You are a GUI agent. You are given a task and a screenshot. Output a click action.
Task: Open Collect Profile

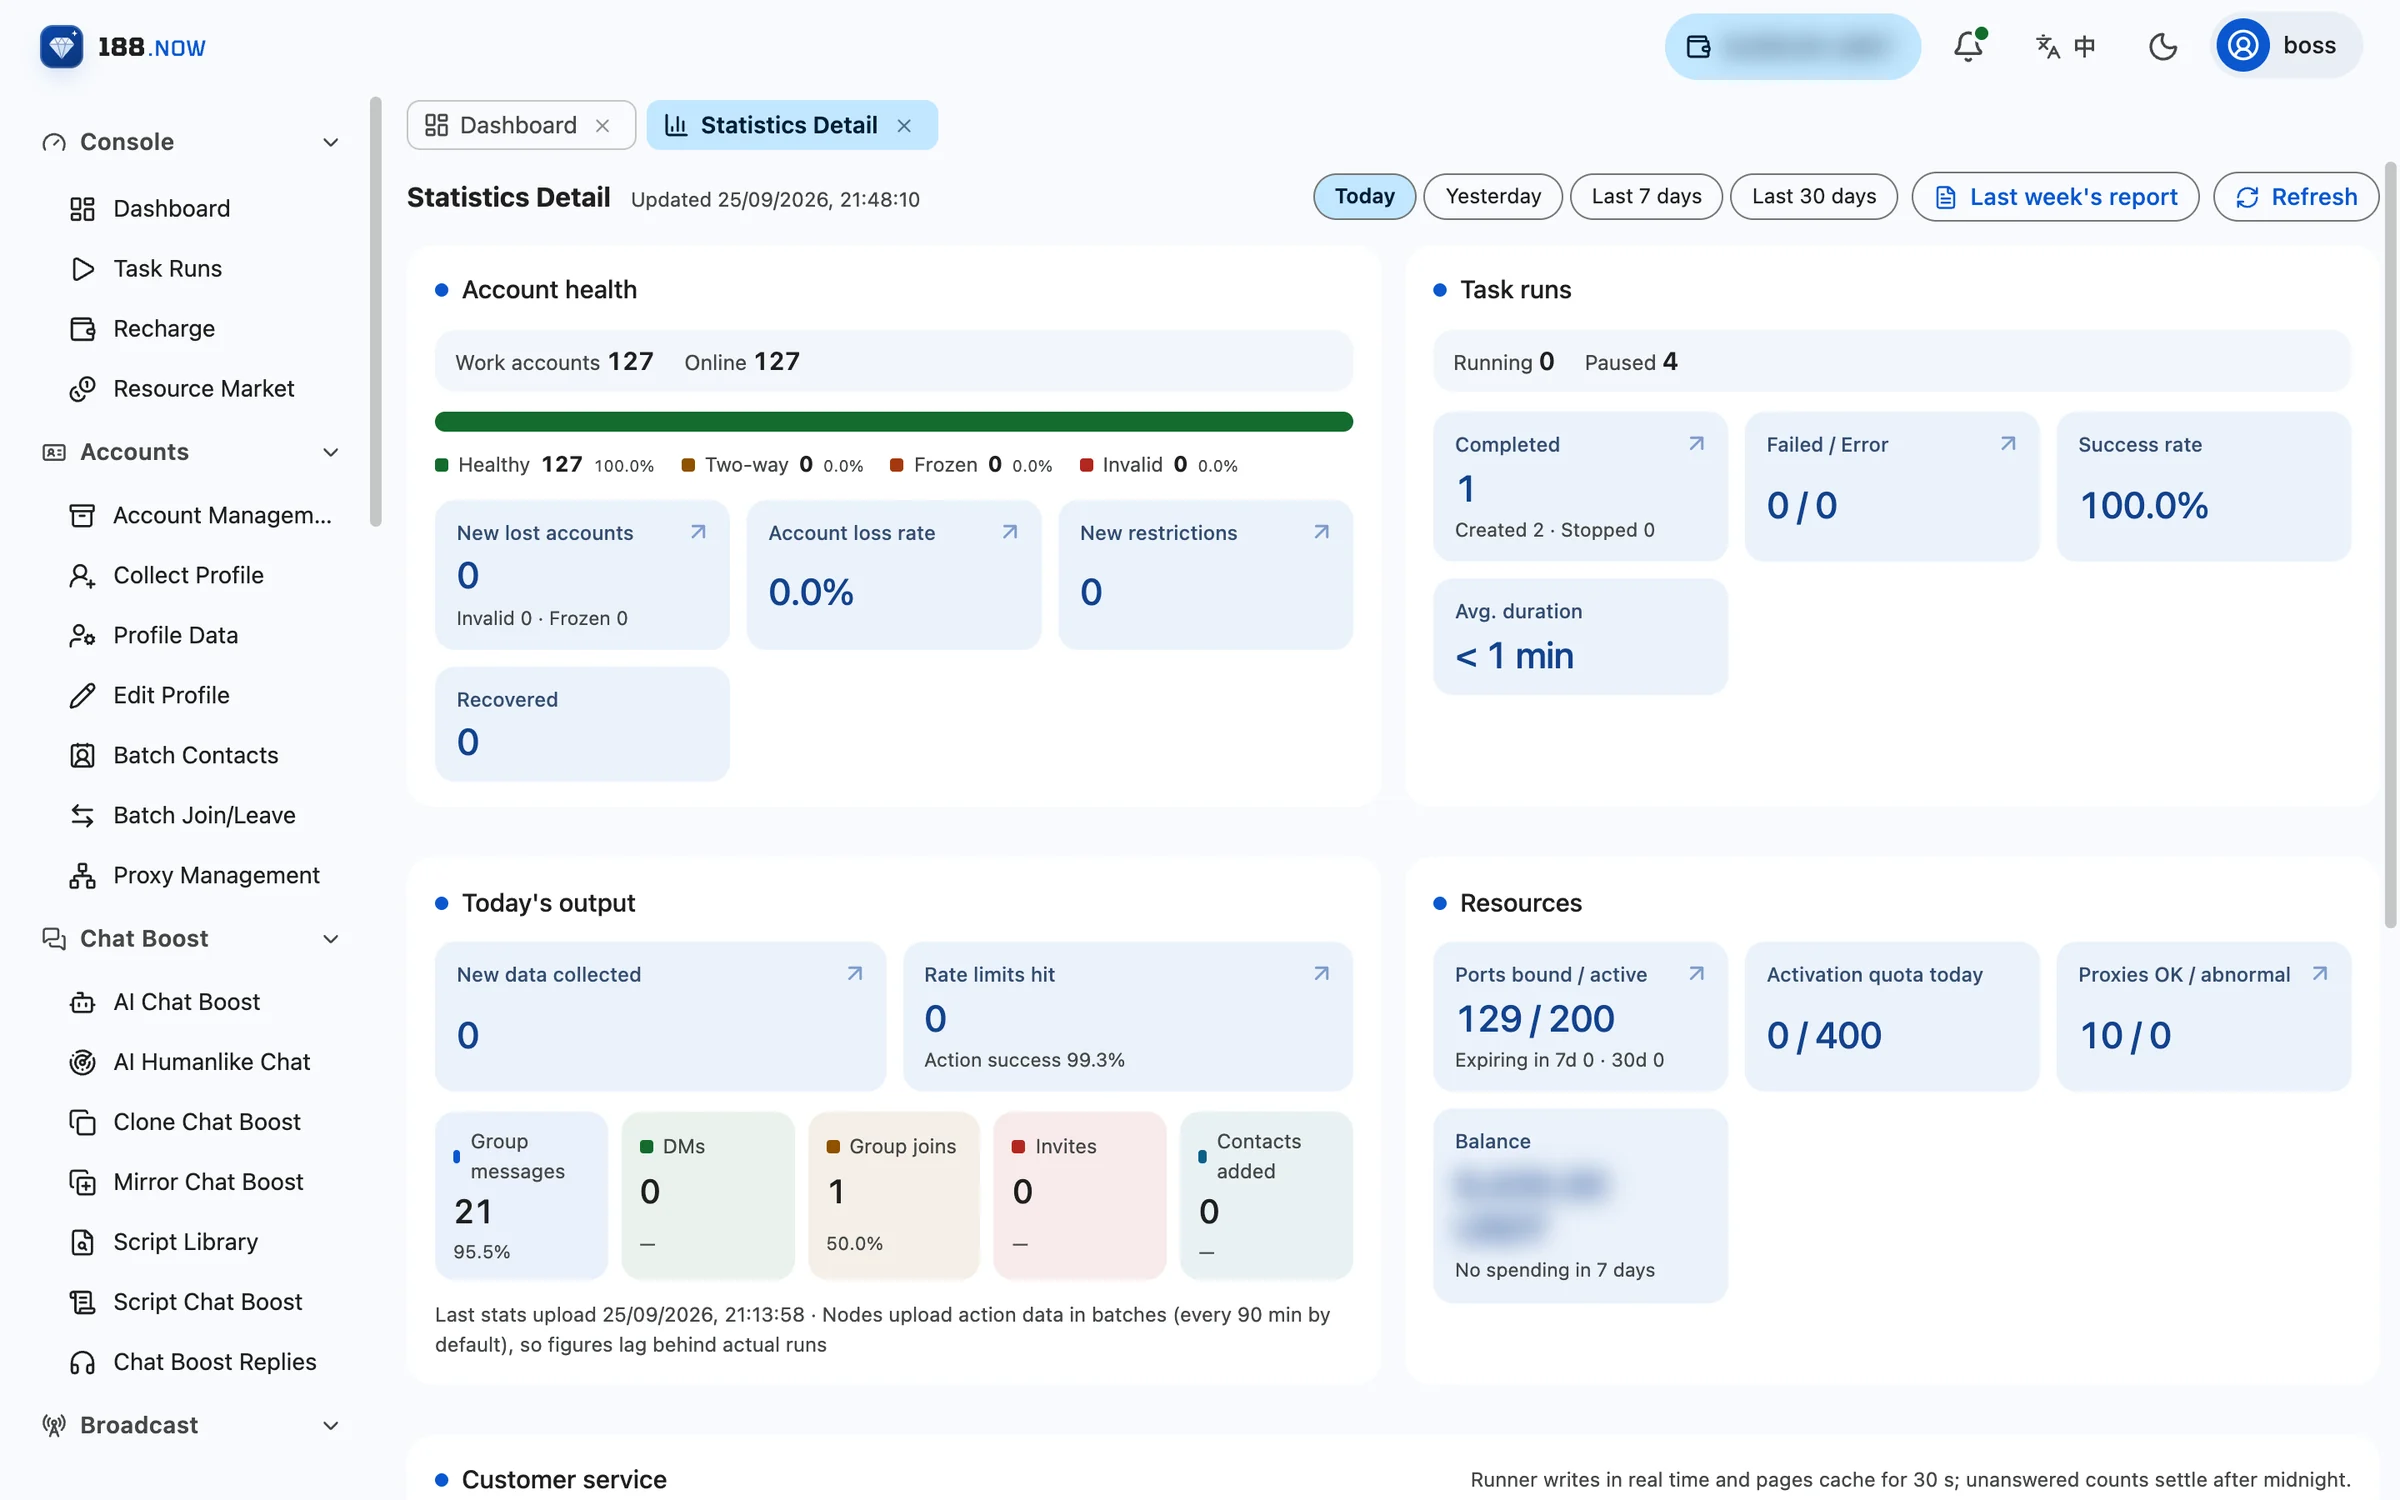coord(188,575)
